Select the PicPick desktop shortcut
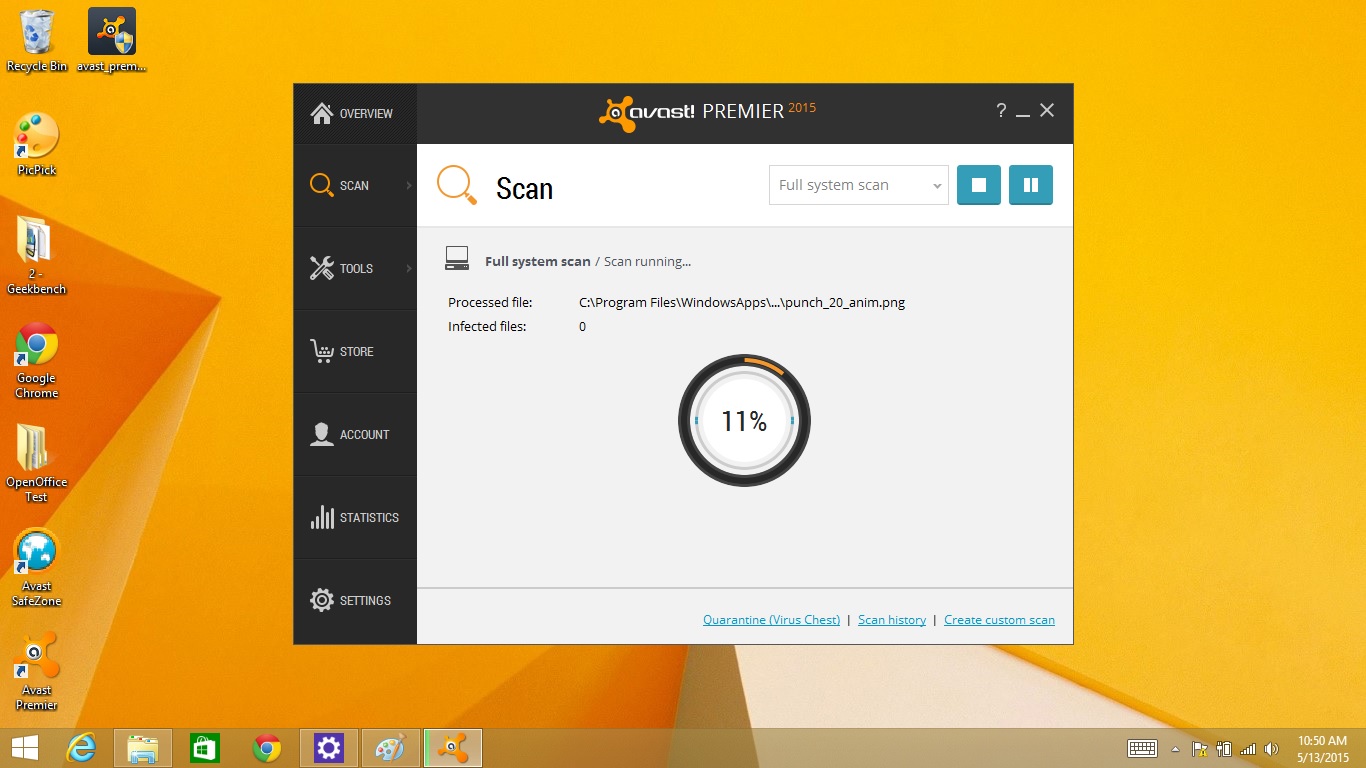 coord(37,144)
